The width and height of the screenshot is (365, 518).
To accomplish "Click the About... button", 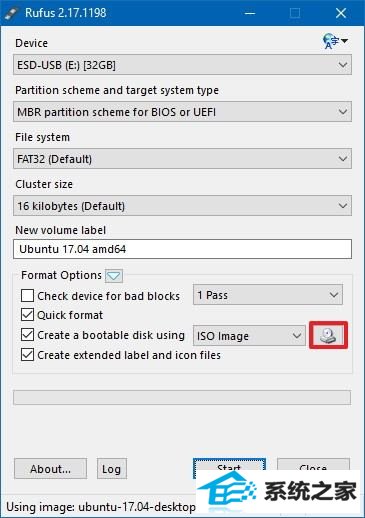I will coord(50,469).
